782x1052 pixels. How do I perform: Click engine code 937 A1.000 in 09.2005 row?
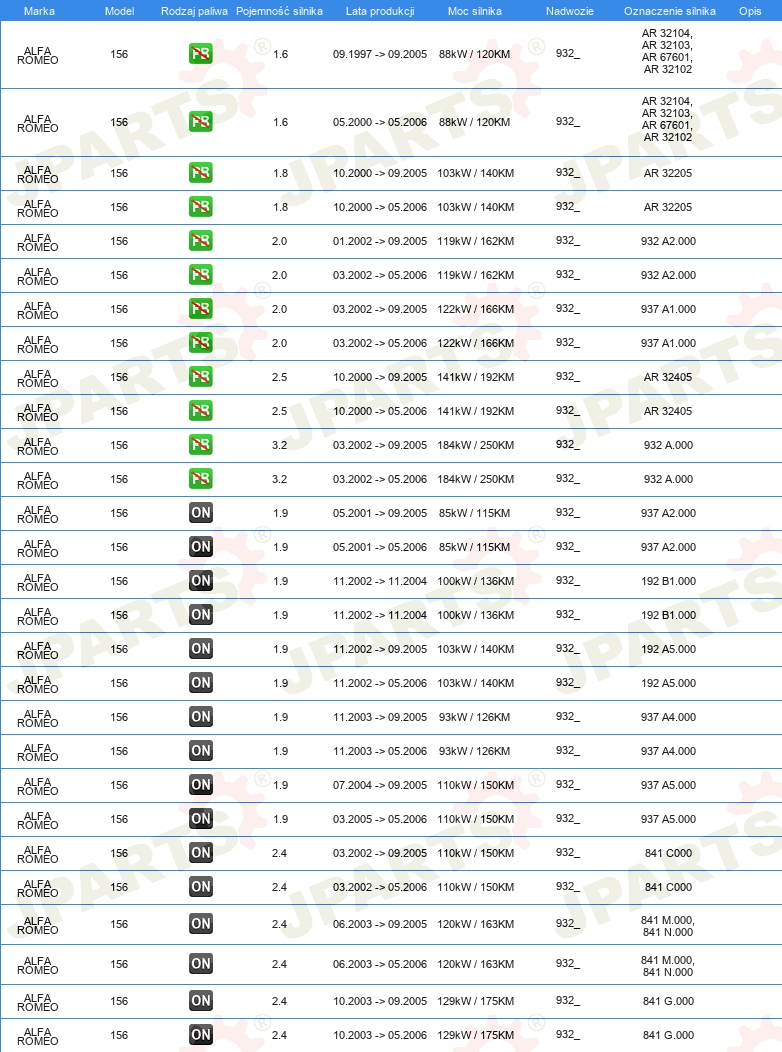click(x=668, y=309)
